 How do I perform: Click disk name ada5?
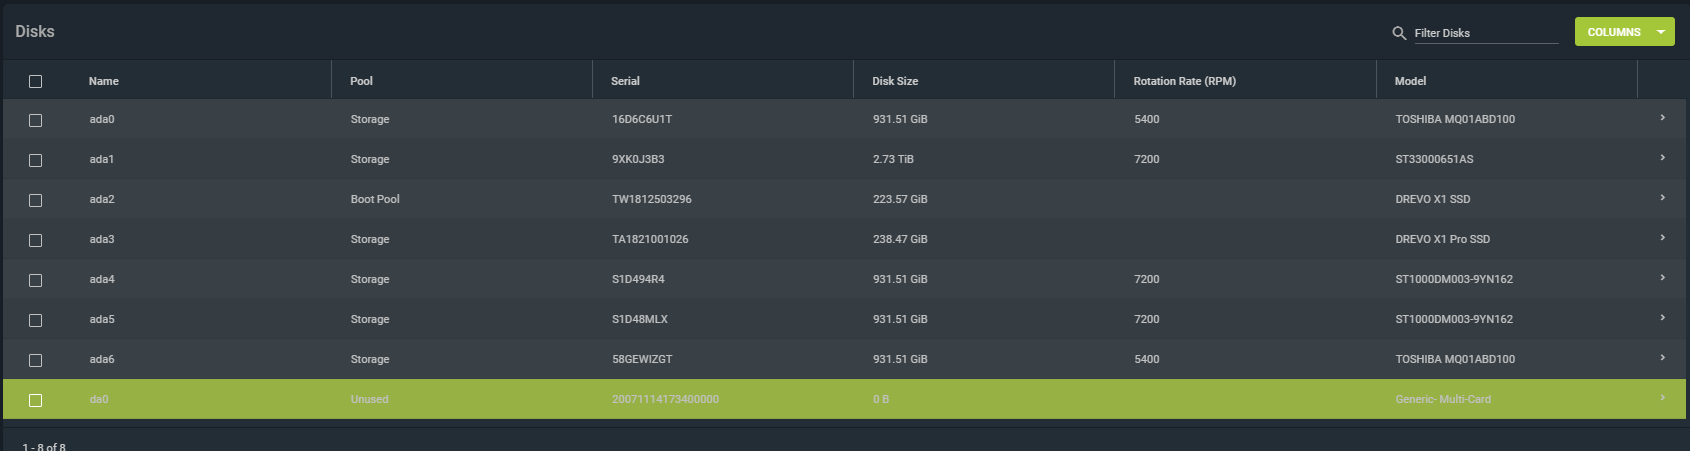pyautogui.click(x=102, y=319)
